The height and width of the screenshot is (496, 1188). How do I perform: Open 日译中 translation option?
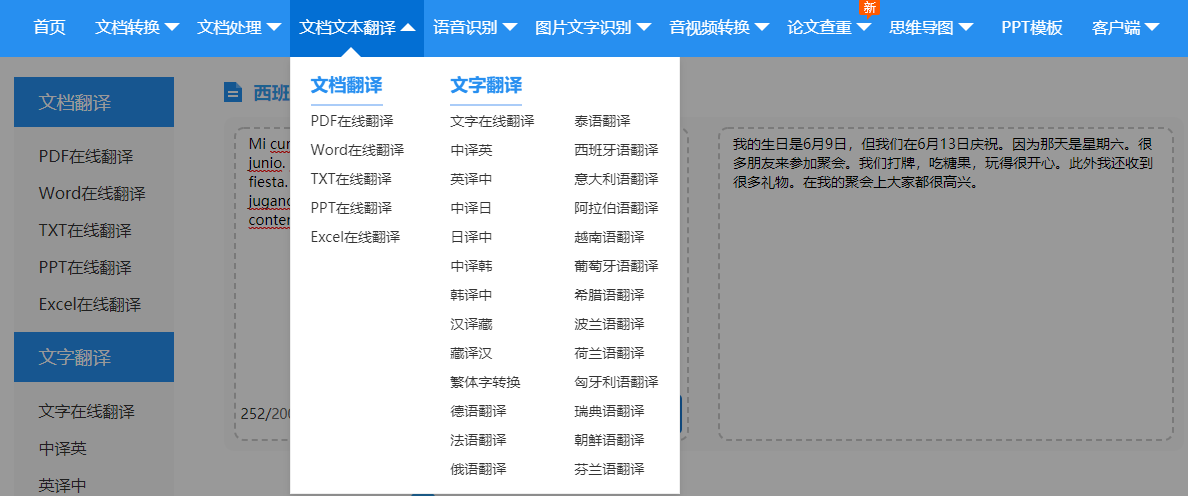(x=471, y=237)
